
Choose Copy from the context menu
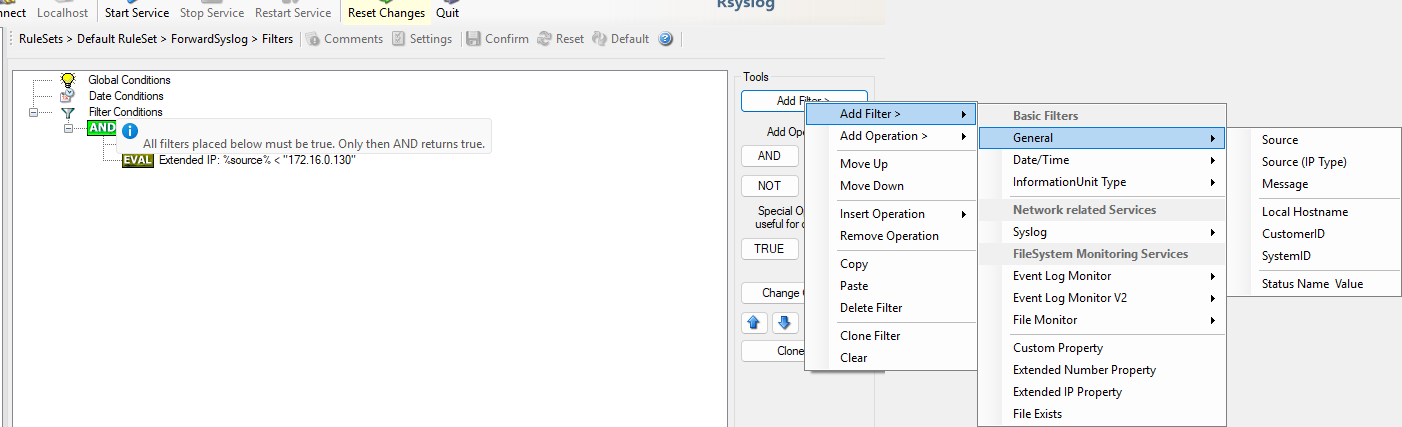(891, 264)
